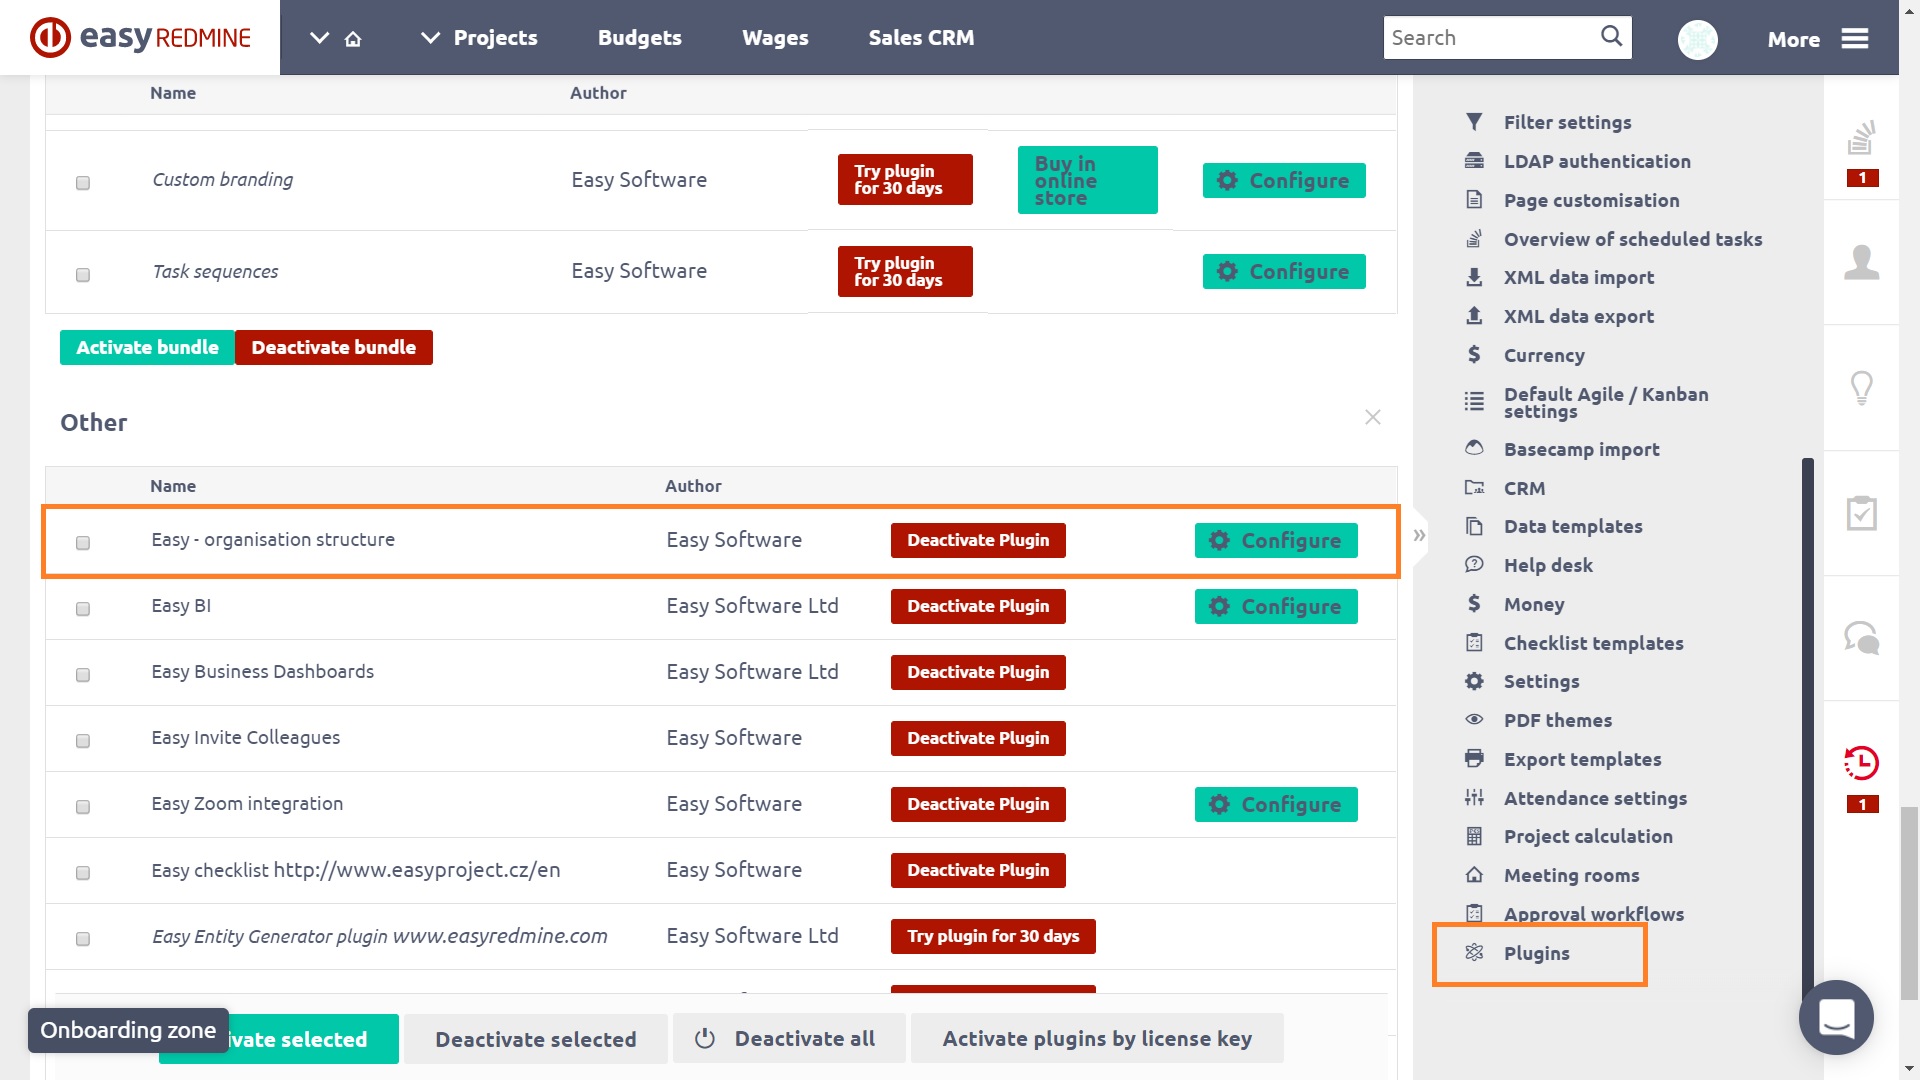Click Activate bundle button

[147, 347]
